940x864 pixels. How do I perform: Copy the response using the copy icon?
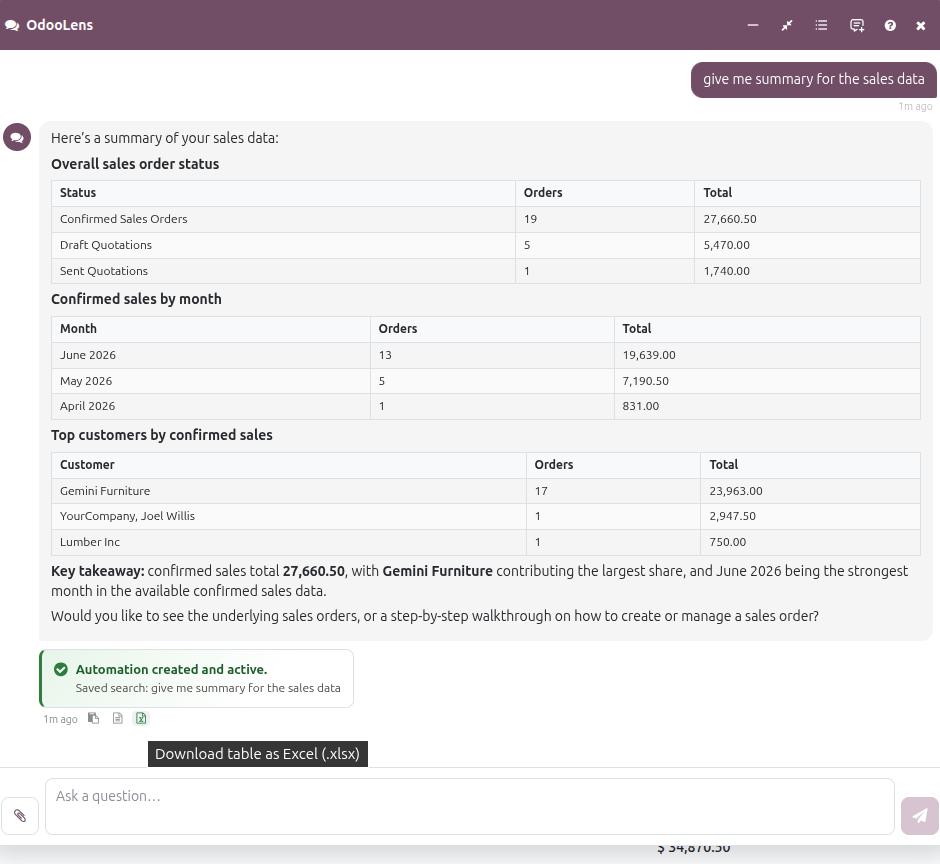(x=94, y=718)
